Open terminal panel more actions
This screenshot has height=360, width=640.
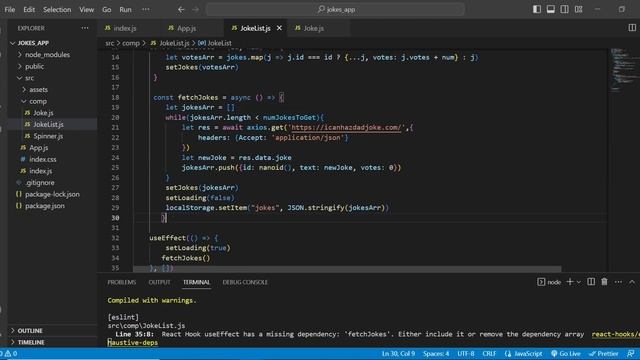(618, 282)
